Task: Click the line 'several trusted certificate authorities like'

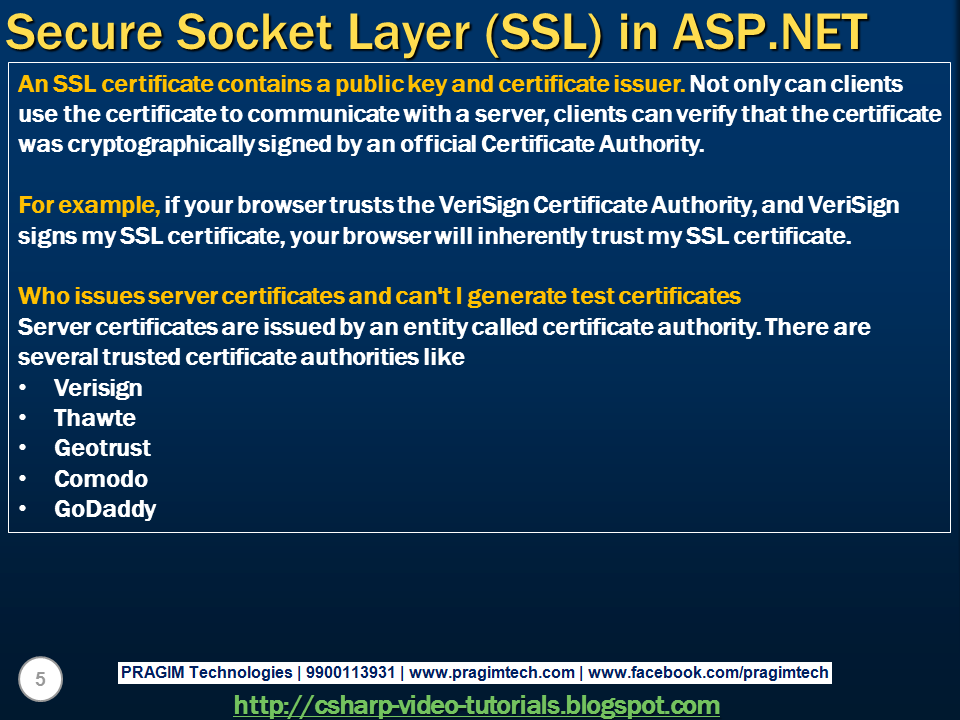Action: 241,358
